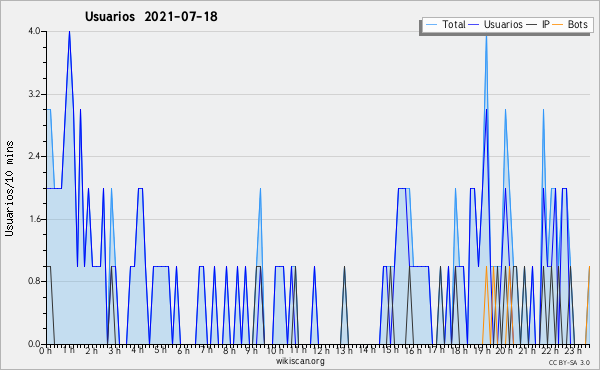600x370 pixels.
Task: Click the 0 h x-axis label
Action: (x=46, y=350)
